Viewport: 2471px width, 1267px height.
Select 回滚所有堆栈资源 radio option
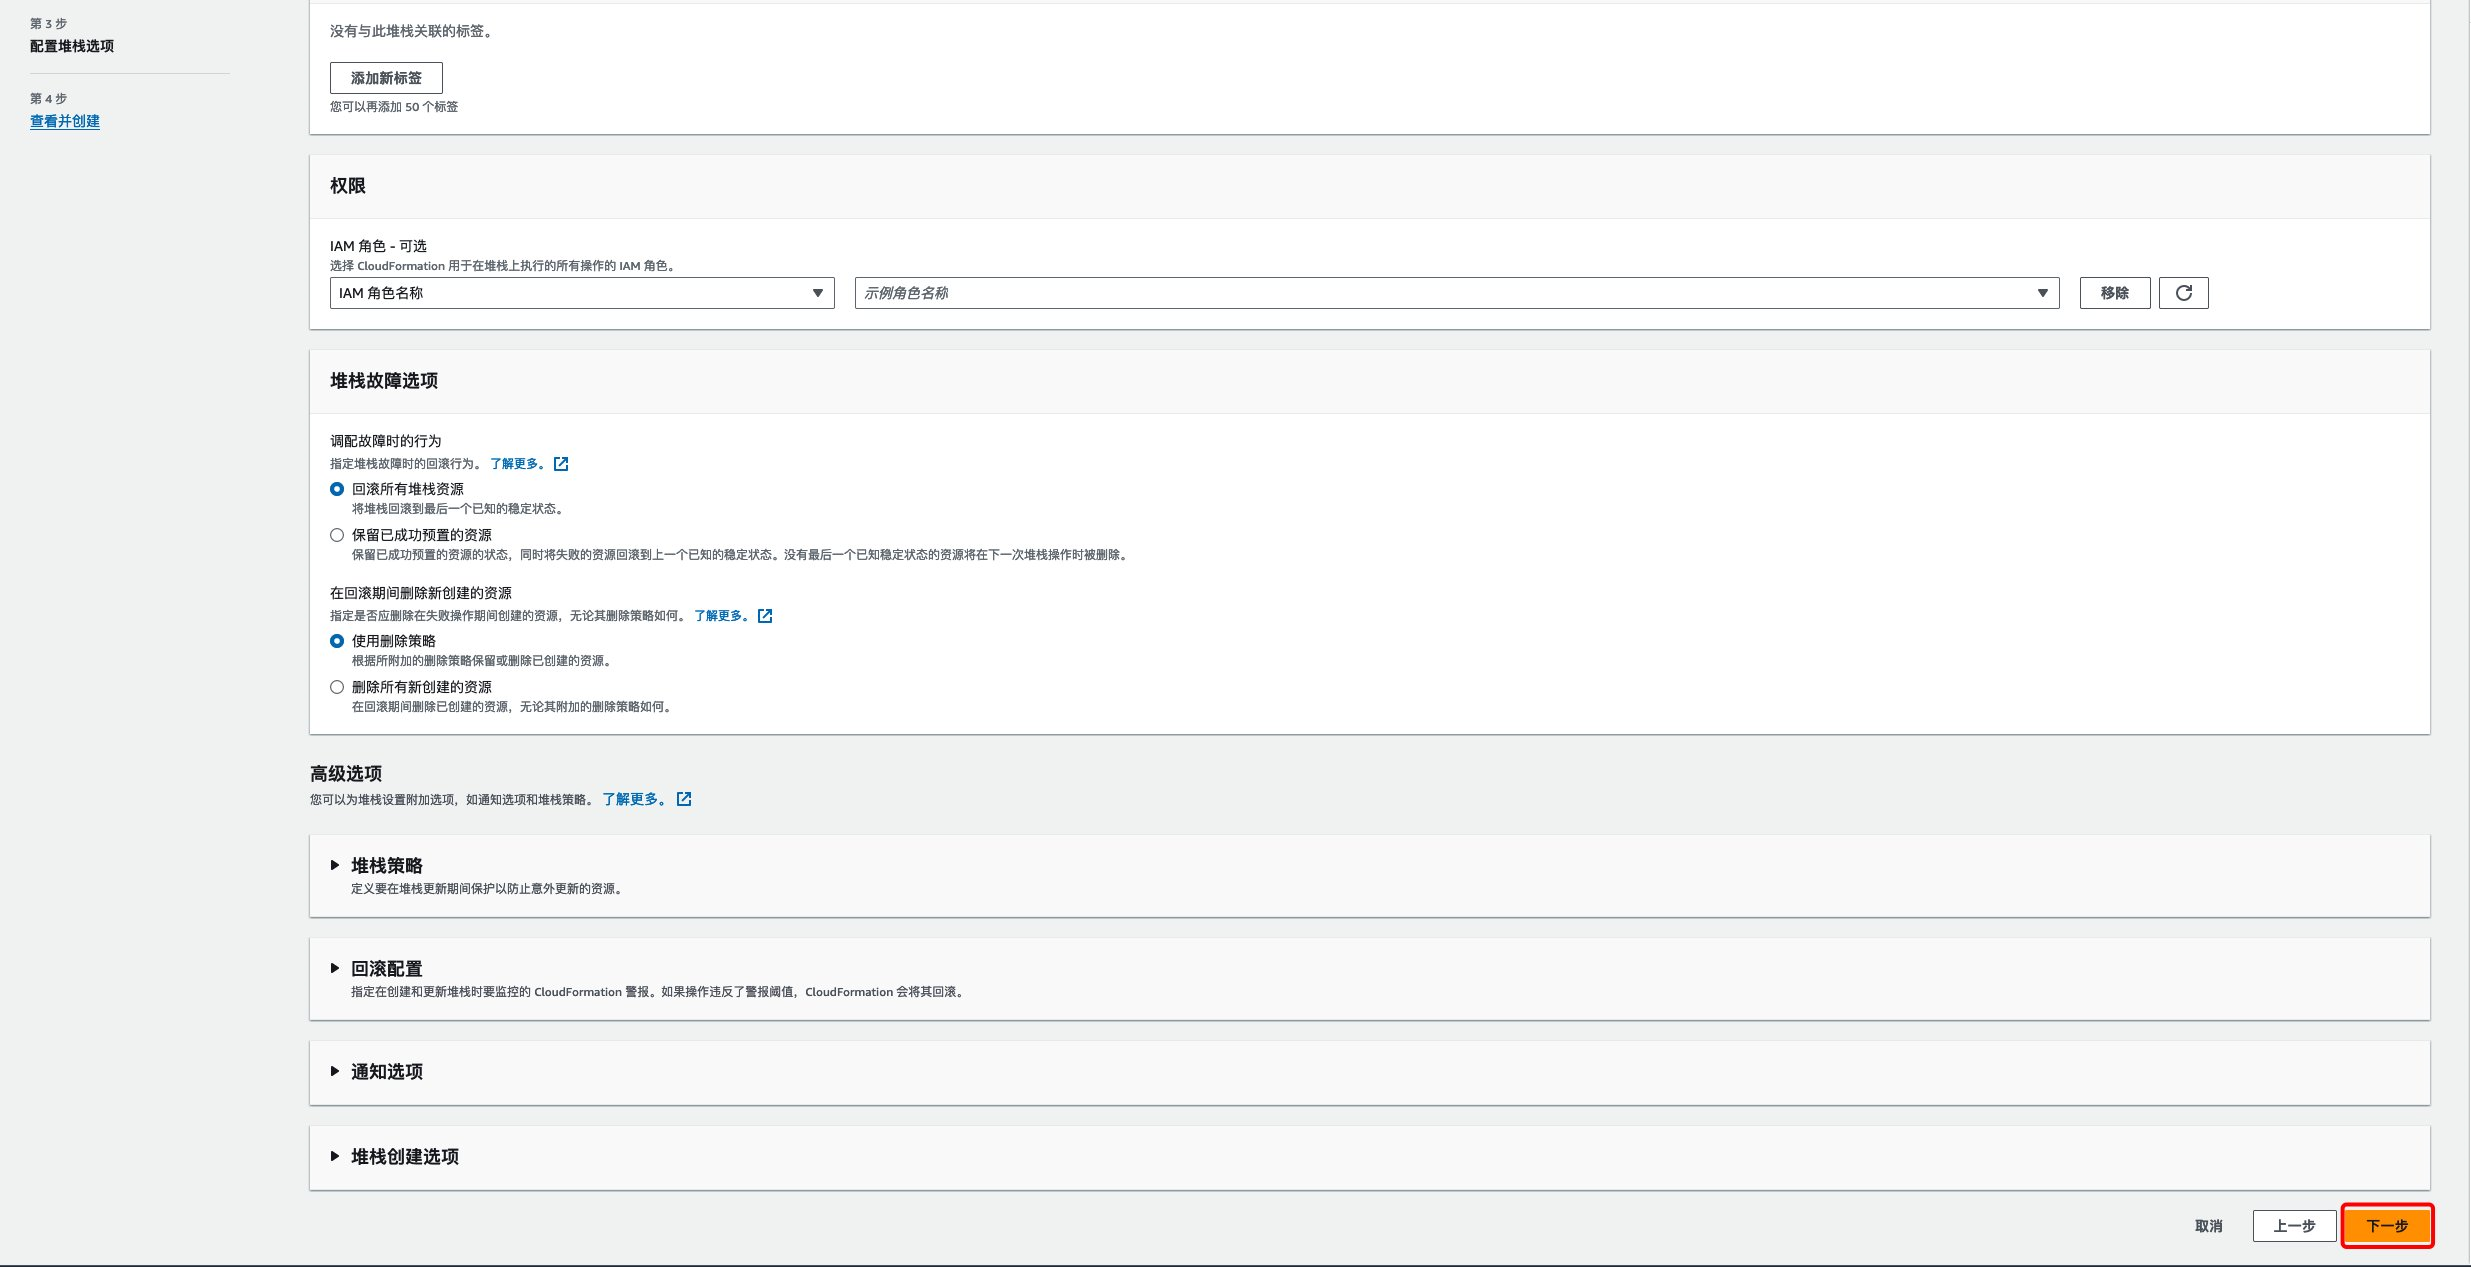(337, 489)
